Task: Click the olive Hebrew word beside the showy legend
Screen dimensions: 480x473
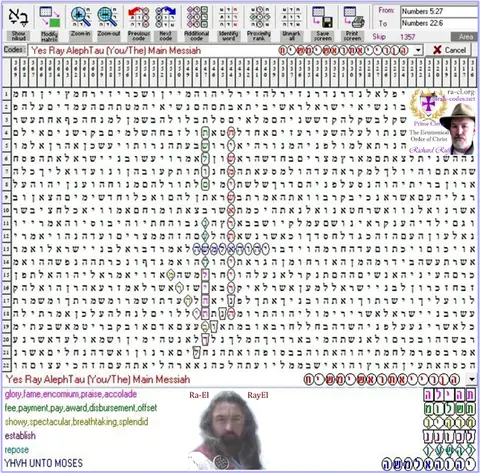Action: [449, 423]
